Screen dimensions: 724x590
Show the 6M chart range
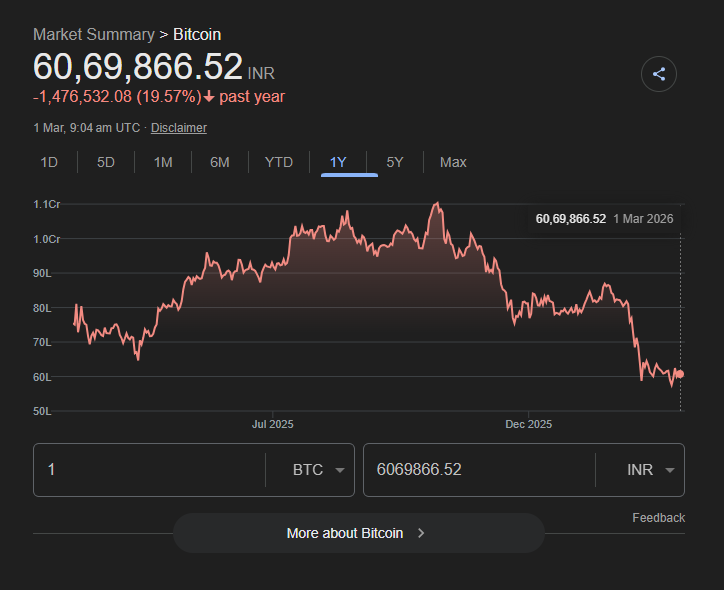pos(220,162)
